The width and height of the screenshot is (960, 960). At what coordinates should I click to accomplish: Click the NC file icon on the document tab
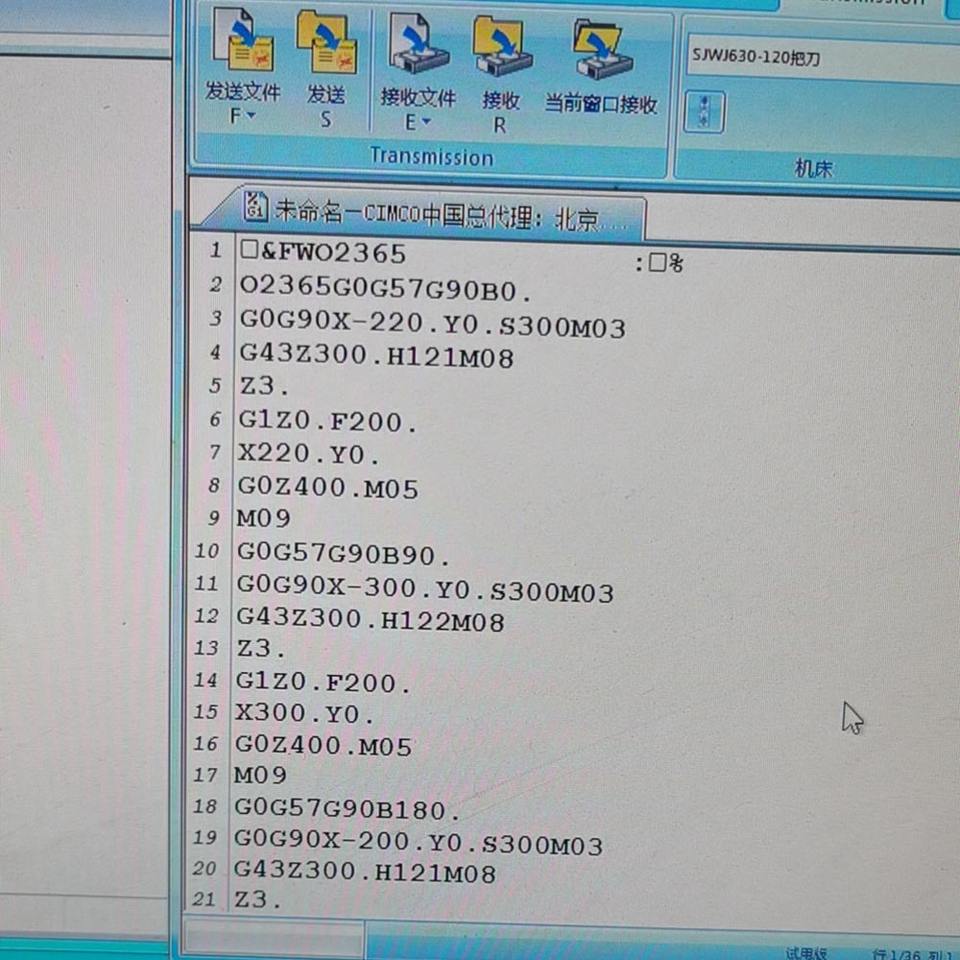click(x=255, y=206)
